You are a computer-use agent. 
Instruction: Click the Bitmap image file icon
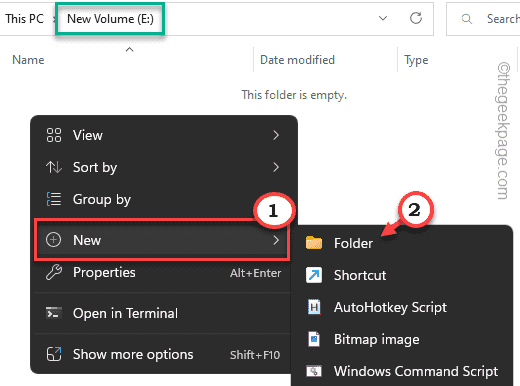pyautogui.click(x=314, y=339)
